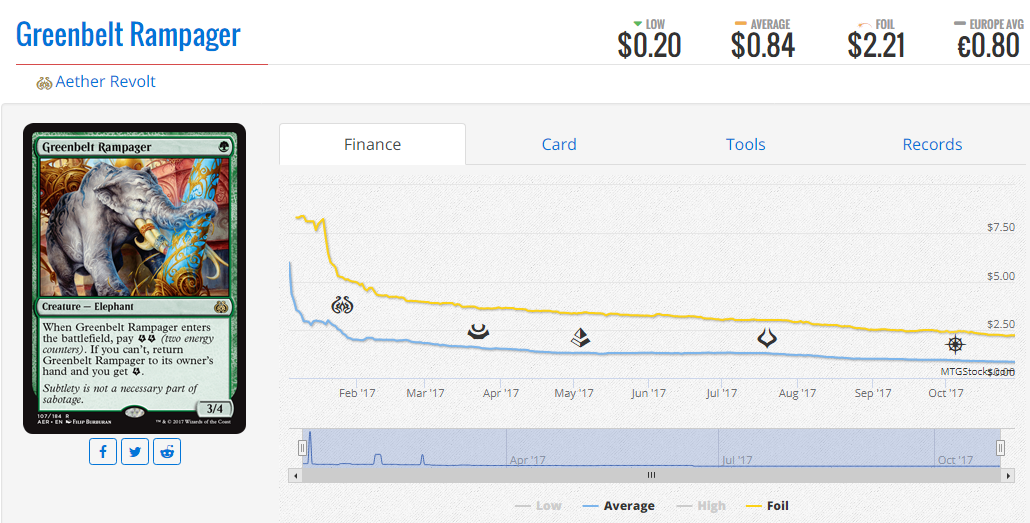Viewport: 1030px width, 523px height.
Task: Click the EUROPE AVG price €0.80
Action: point(989,46)
